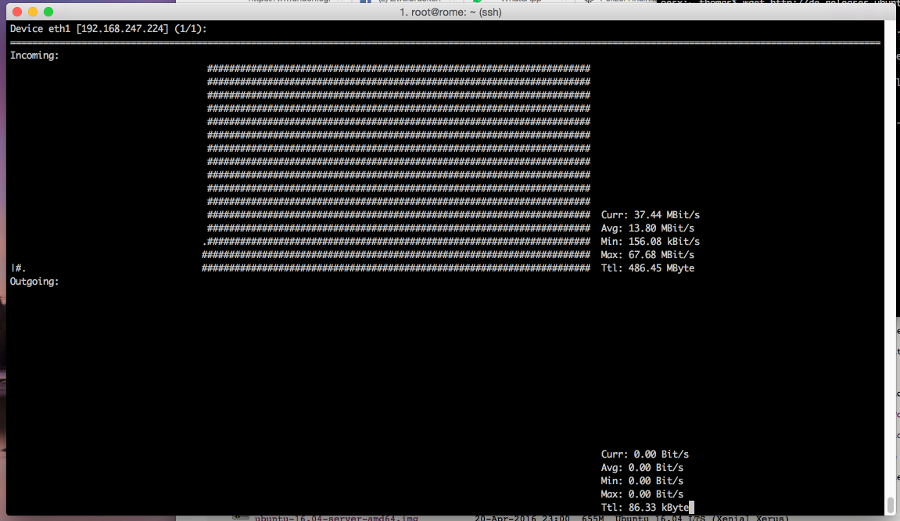Image resolution: width=900 pixels, height=521 pixels.
Task: Click the 'Outgoing:' section label
Action: coord(34,282)
